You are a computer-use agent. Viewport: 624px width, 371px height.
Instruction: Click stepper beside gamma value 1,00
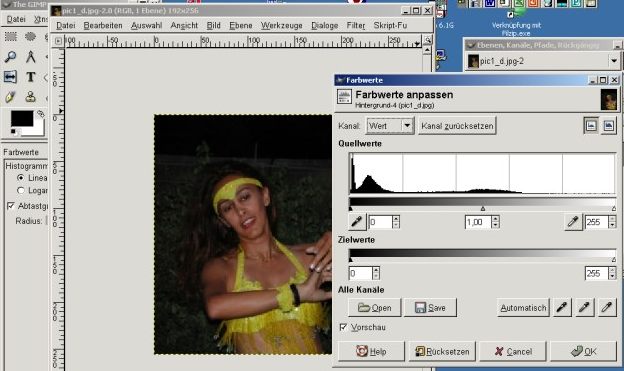point(495,222)
